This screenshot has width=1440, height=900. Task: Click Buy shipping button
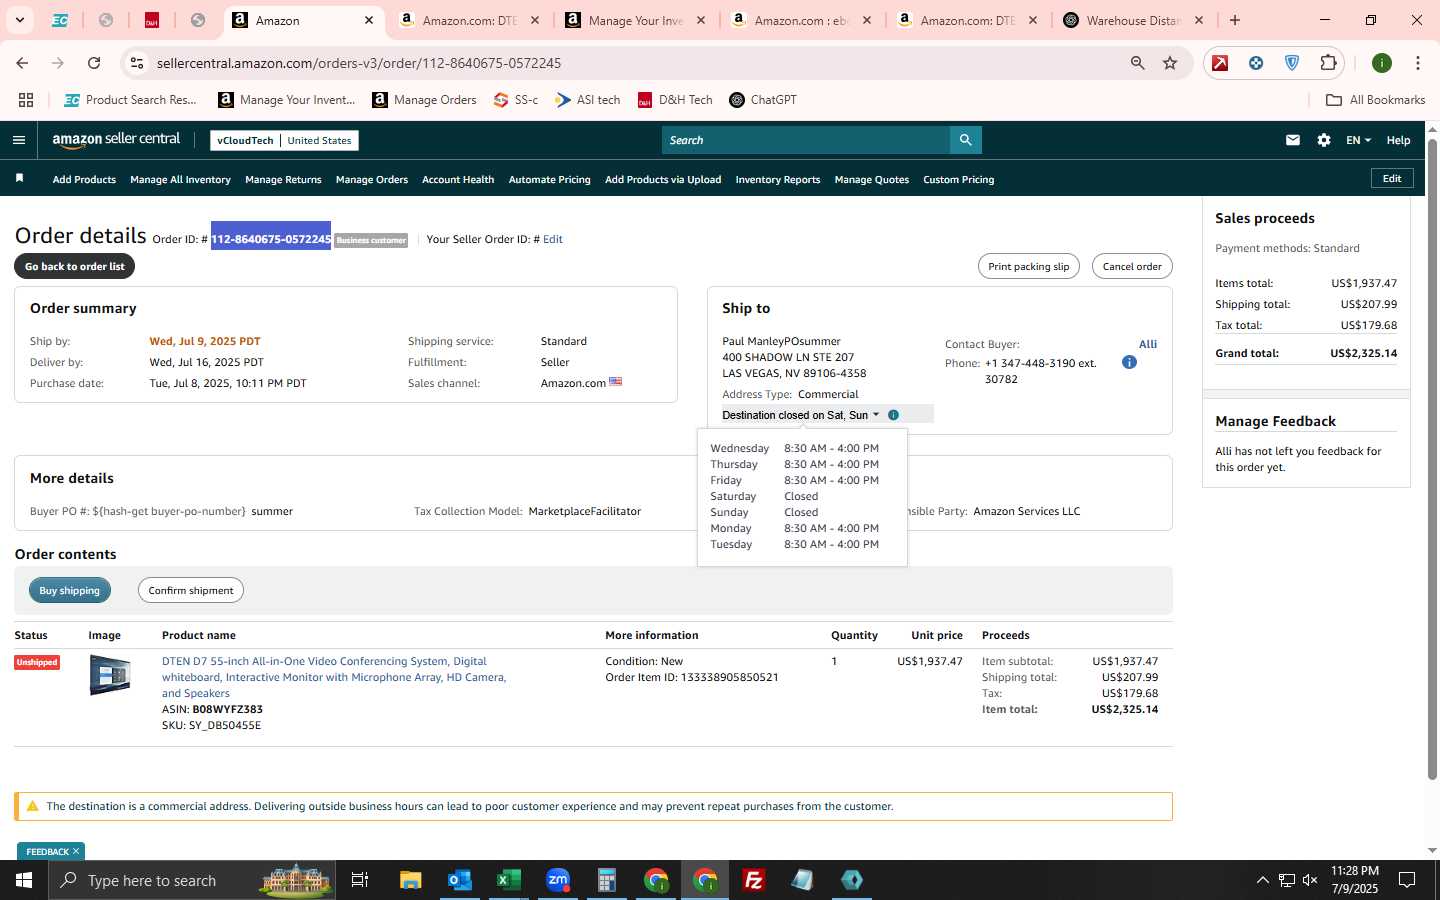(70, 590)
